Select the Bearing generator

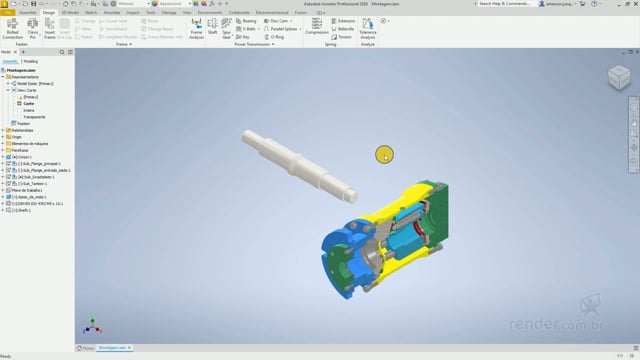point(246,21)
